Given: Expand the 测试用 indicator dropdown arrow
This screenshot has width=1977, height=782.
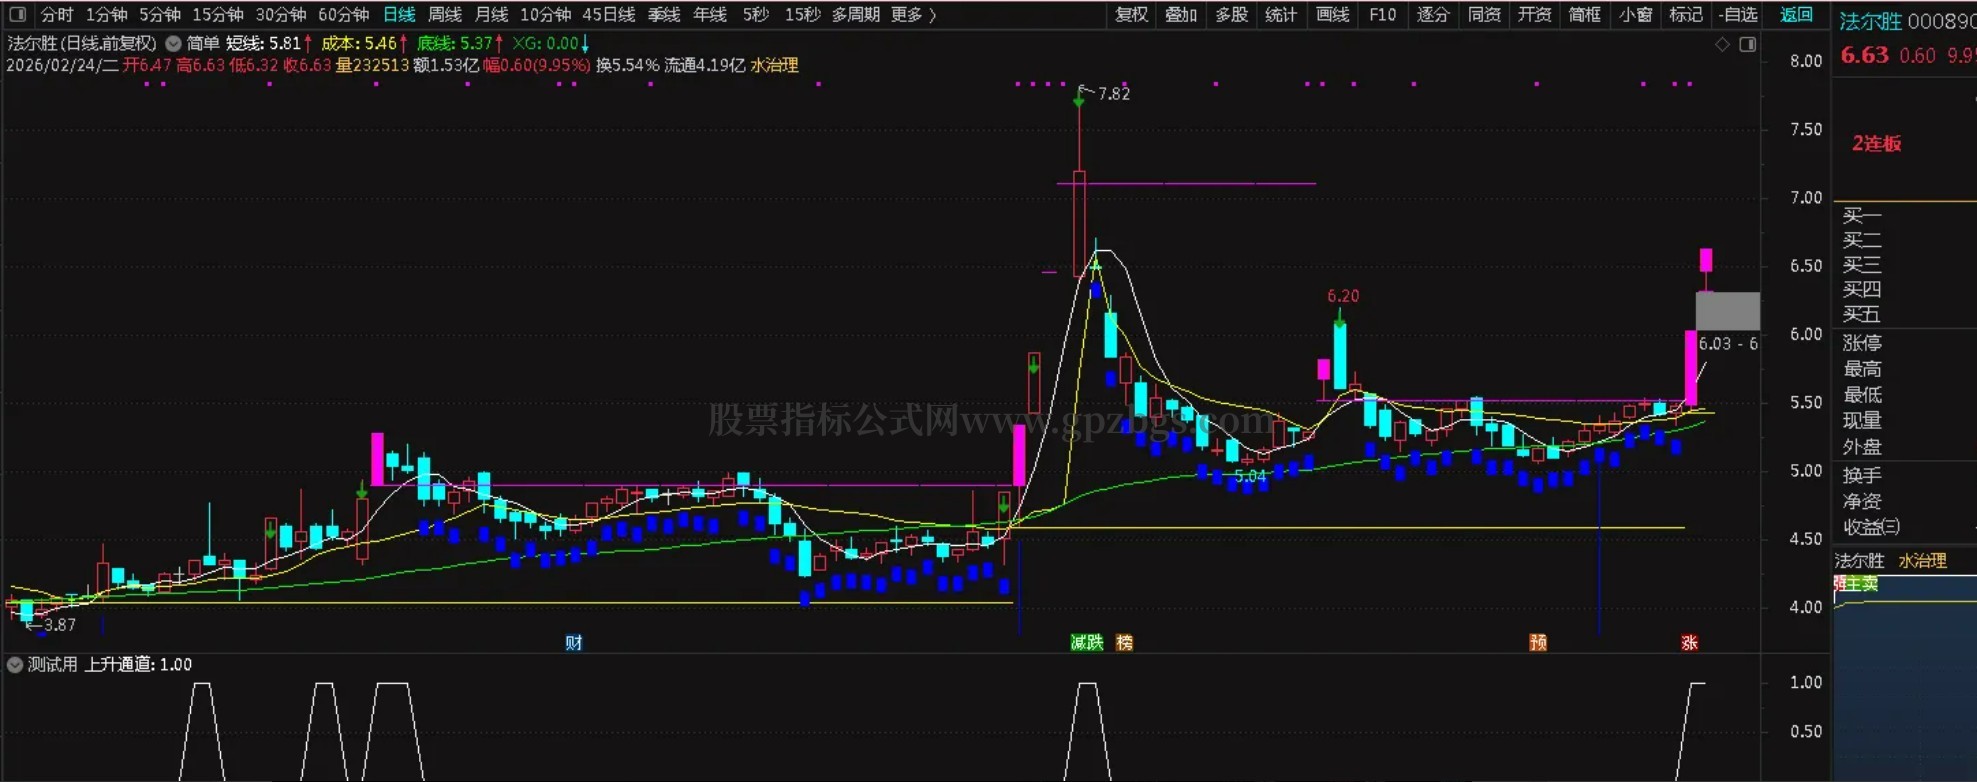Looking at the screenshot, I should [15, 664].
